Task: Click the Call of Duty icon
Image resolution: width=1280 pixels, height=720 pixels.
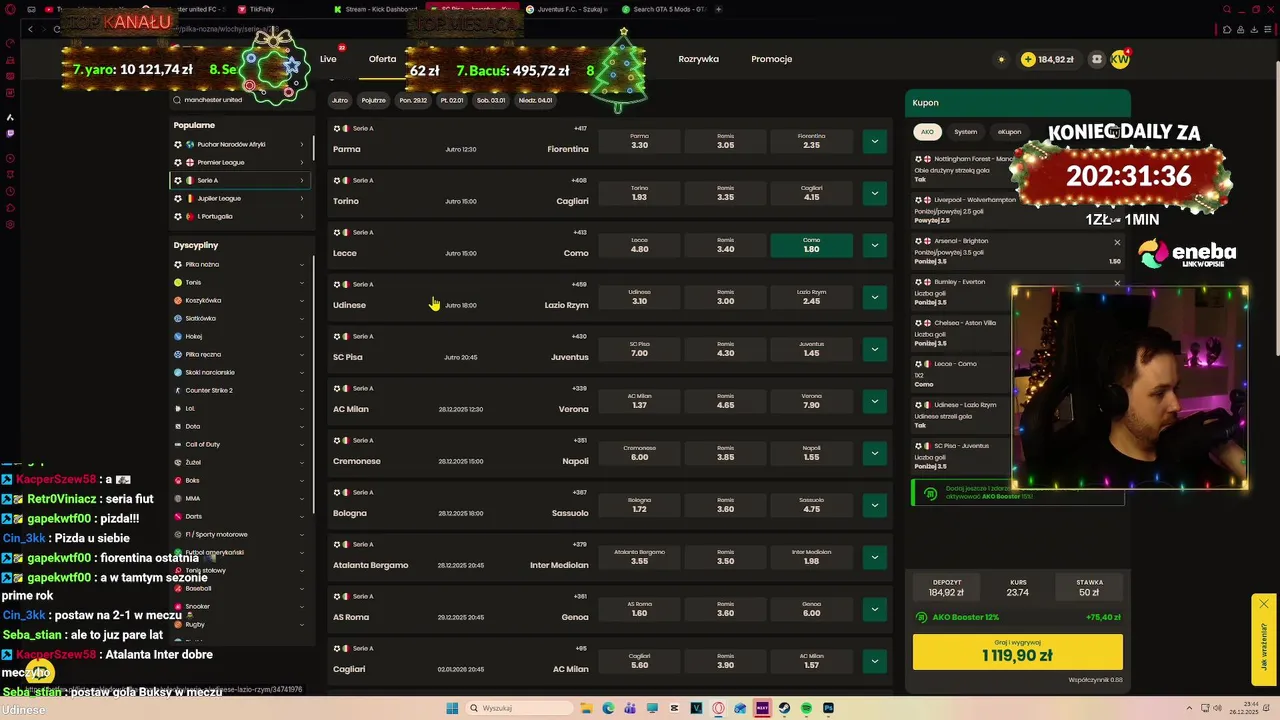Action: pos(178,444)
